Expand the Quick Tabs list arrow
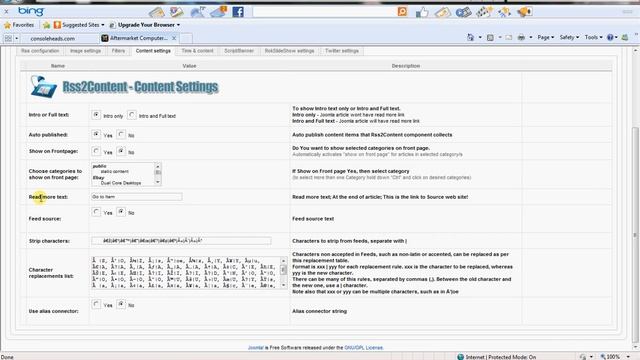The width and height of the screenshot is (640, 360). (17, 38)
